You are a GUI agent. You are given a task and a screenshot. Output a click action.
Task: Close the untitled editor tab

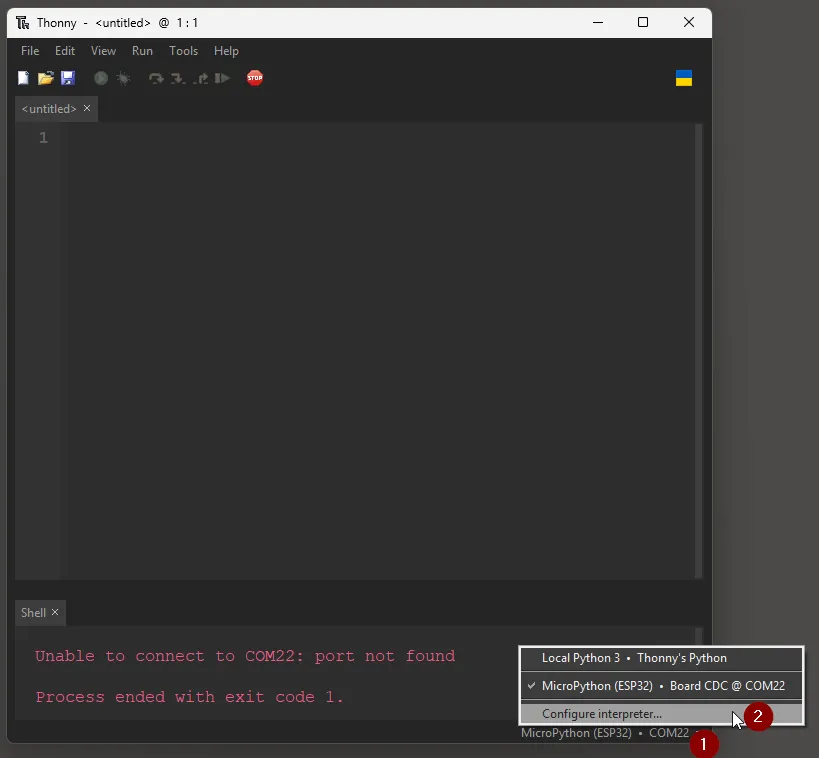click(87, 108)
